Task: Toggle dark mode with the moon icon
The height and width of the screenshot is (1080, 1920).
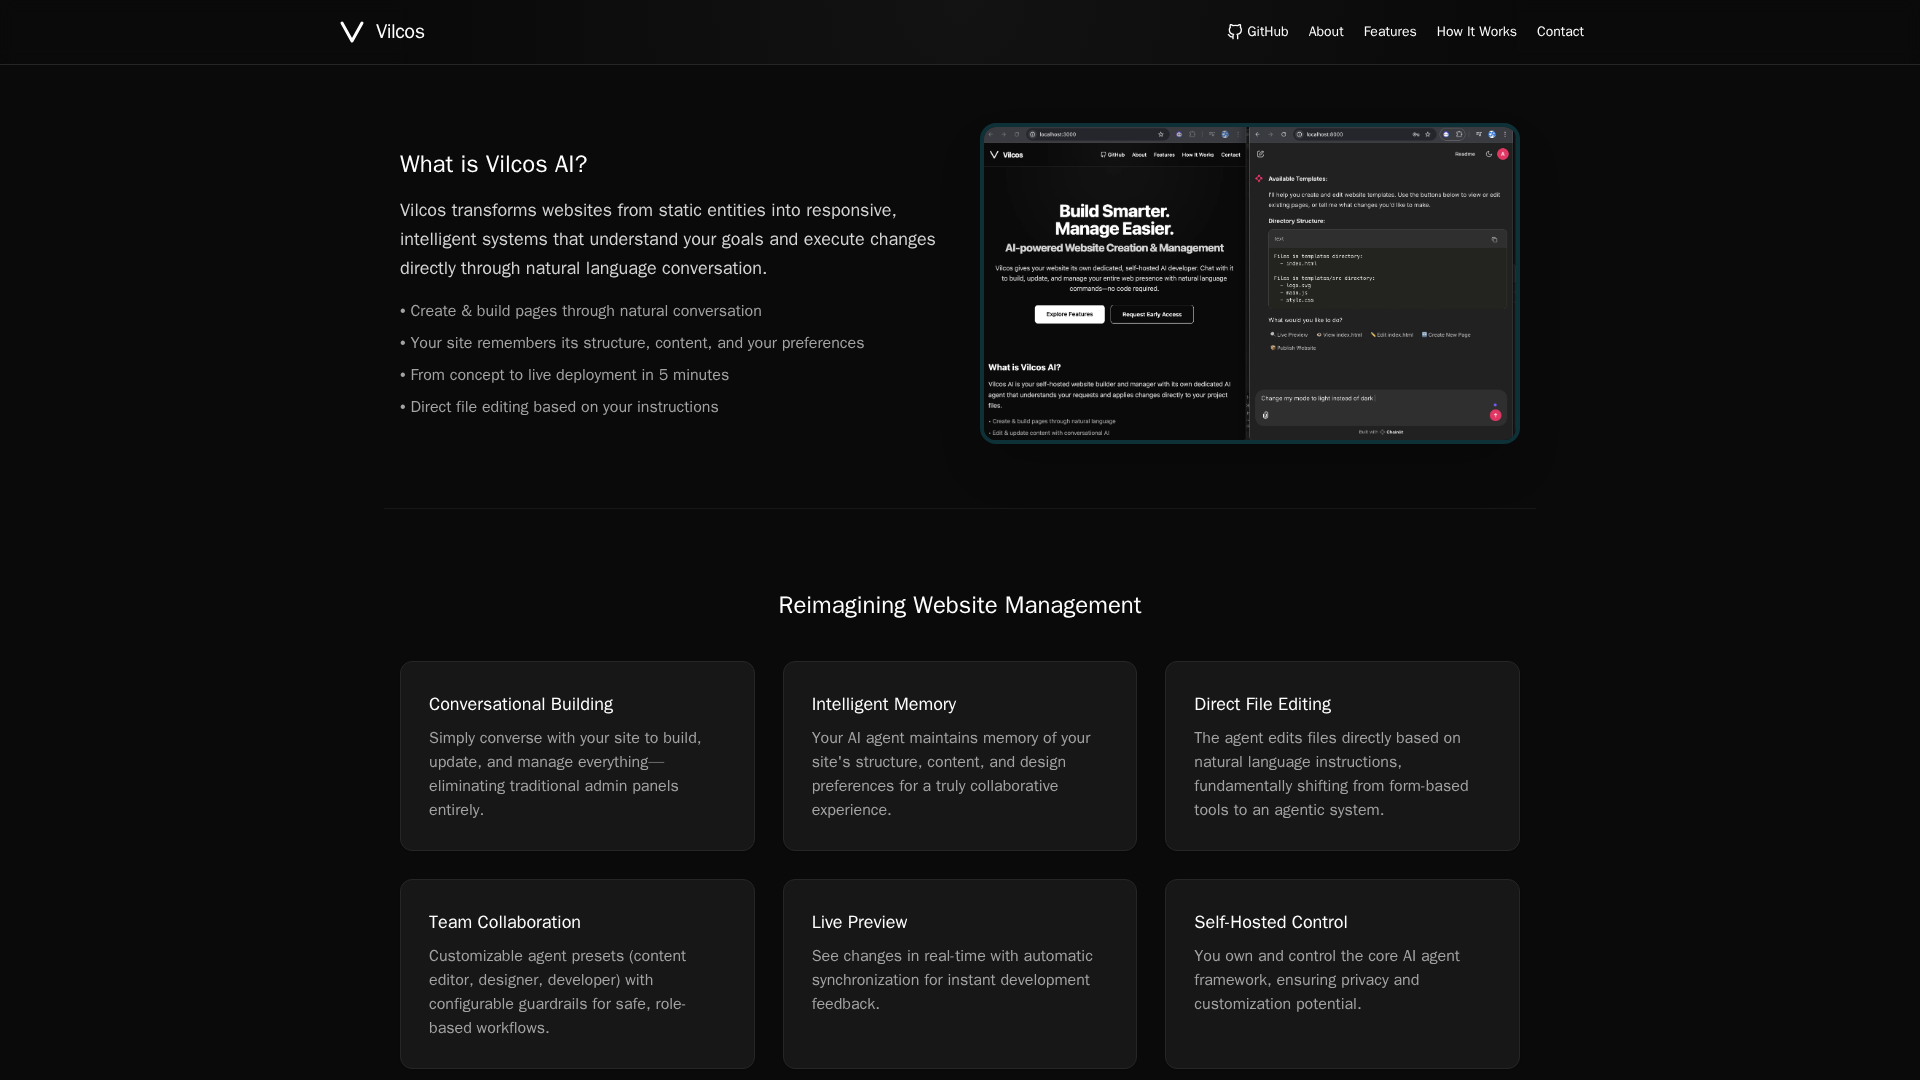Action: coord(1488,154)
